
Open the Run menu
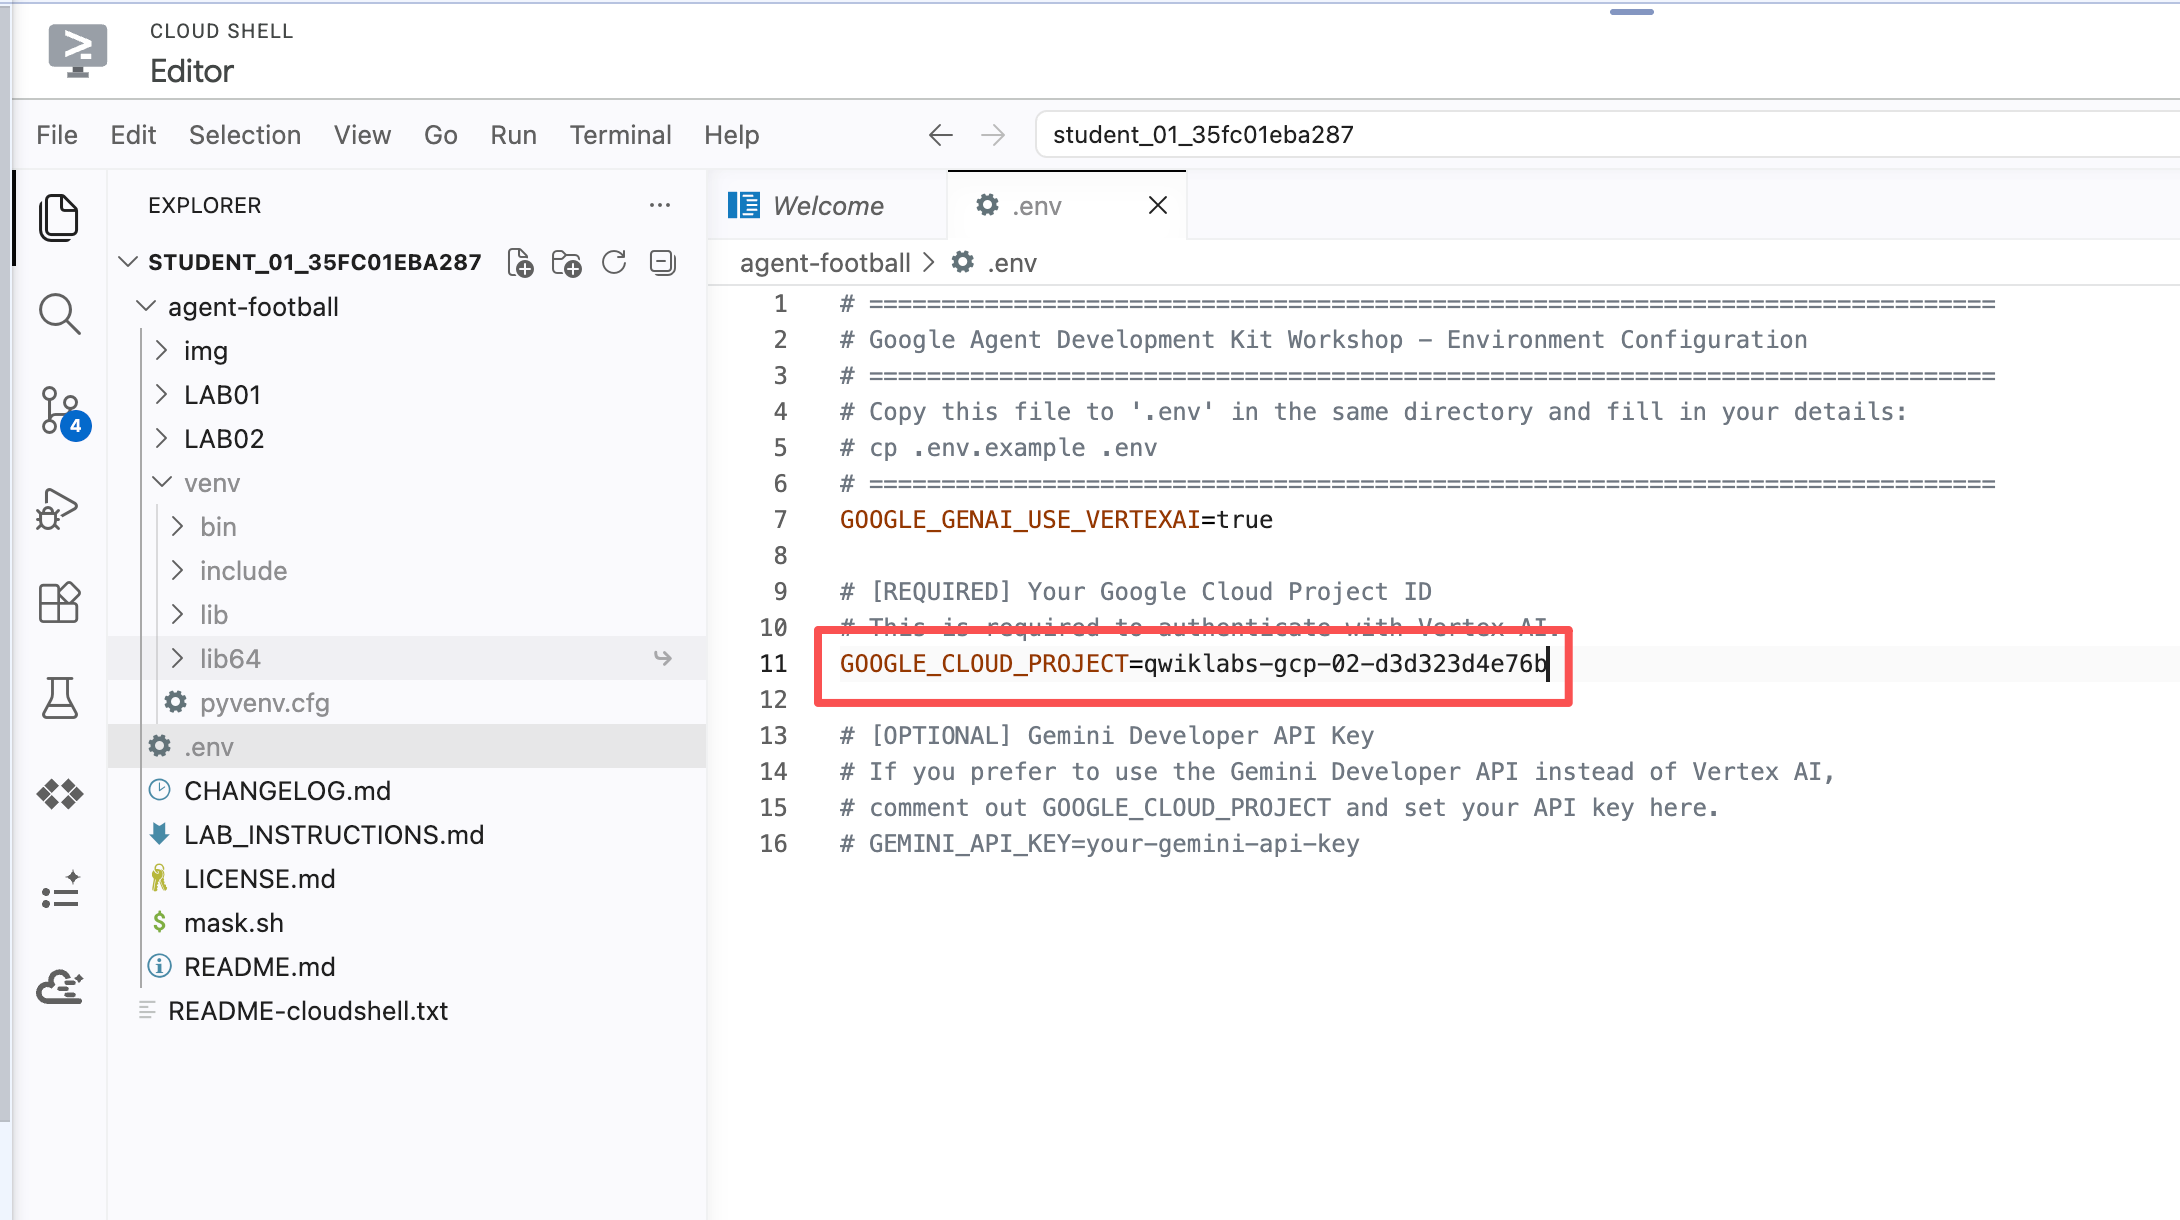point(514,135)
